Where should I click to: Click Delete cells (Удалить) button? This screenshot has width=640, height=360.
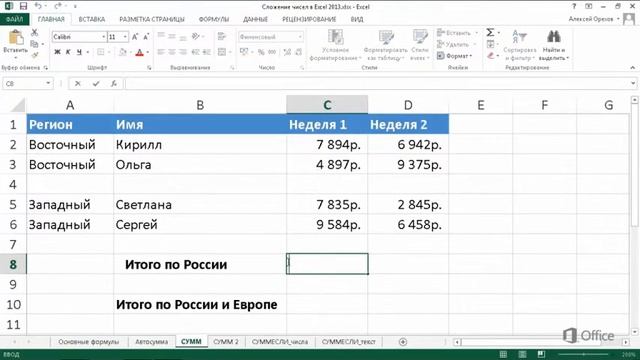[457, 44]
